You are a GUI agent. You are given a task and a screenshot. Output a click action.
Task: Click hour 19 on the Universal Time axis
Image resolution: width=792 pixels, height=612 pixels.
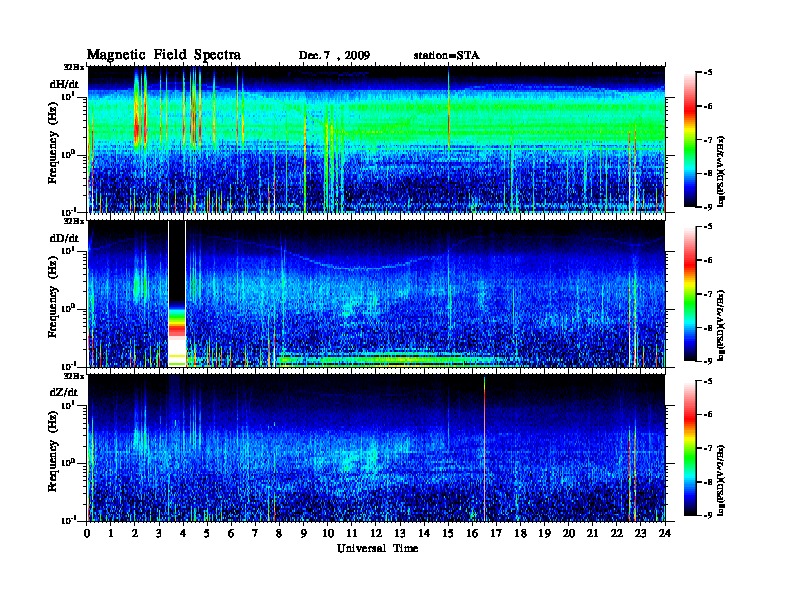click(544, 533)
